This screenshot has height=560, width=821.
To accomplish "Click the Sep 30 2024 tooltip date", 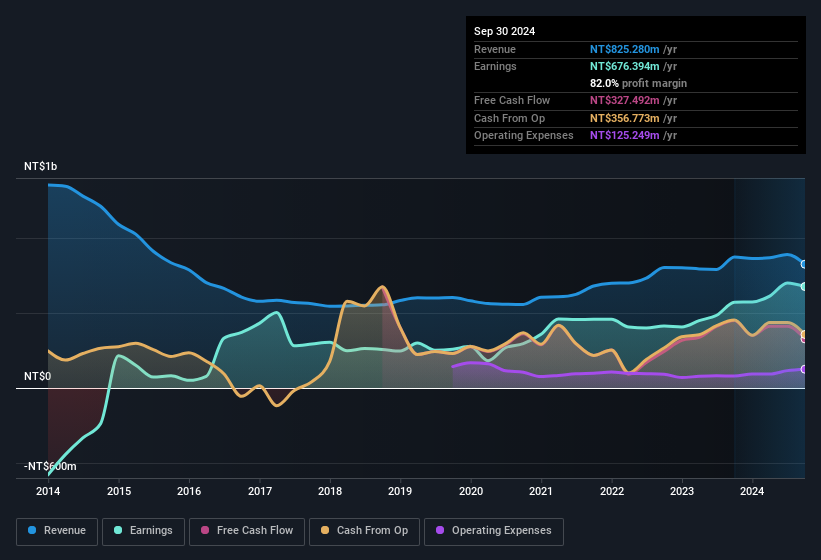I will coord(504,31).
